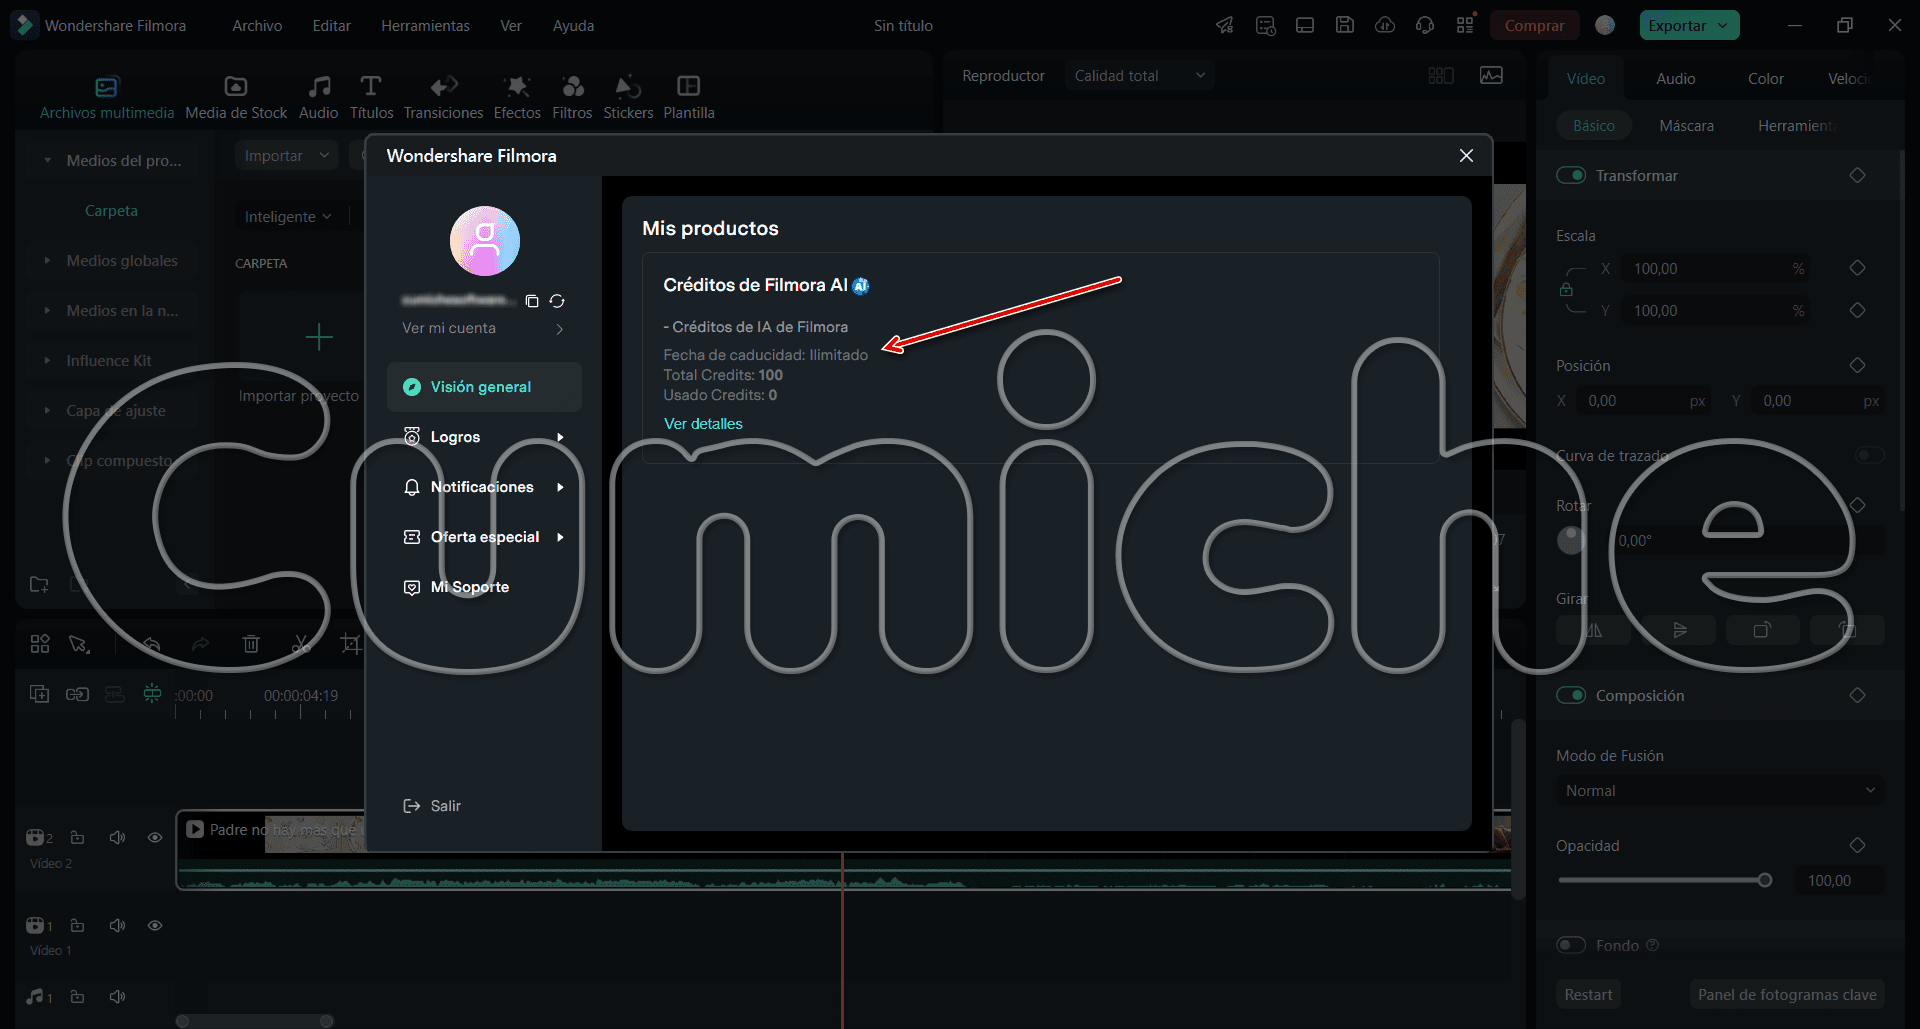Viewport: 1920px width, 1029px height.
Task: Click the timeline horizontal scrollbar
Action: [254, 1021]
